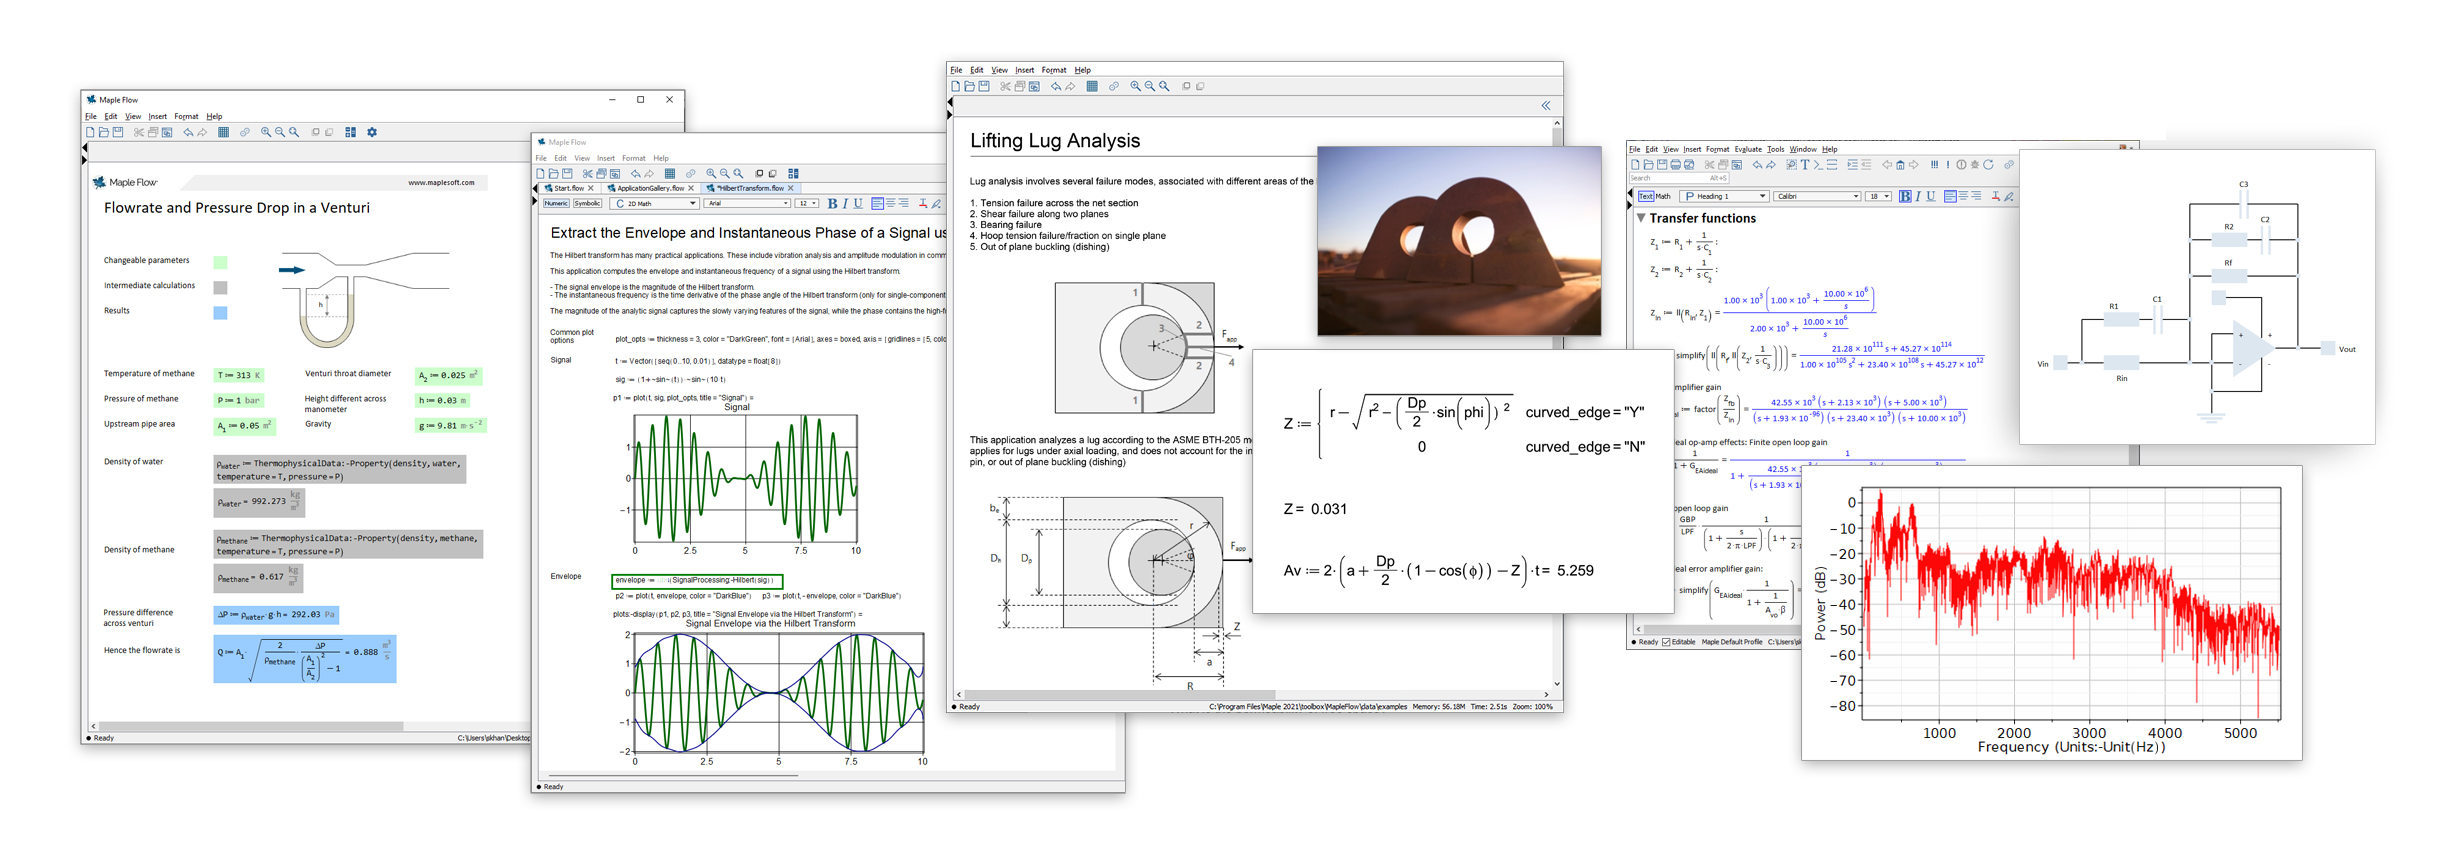Viewport: 2441px width, 866px height.
Task: Click Zoom Out magnifier in Hilbert window
Action: coord(724,174)
